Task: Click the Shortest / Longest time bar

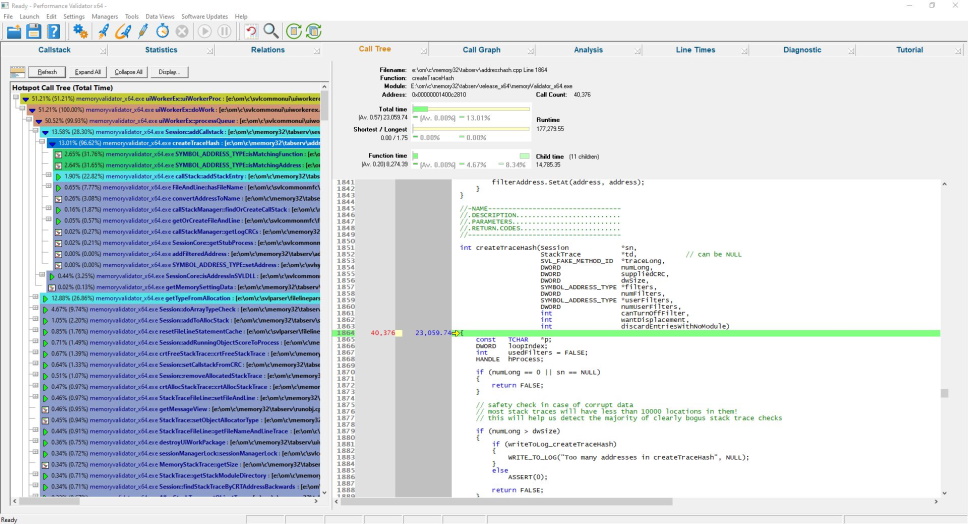Action: click(x=471, y=129)
